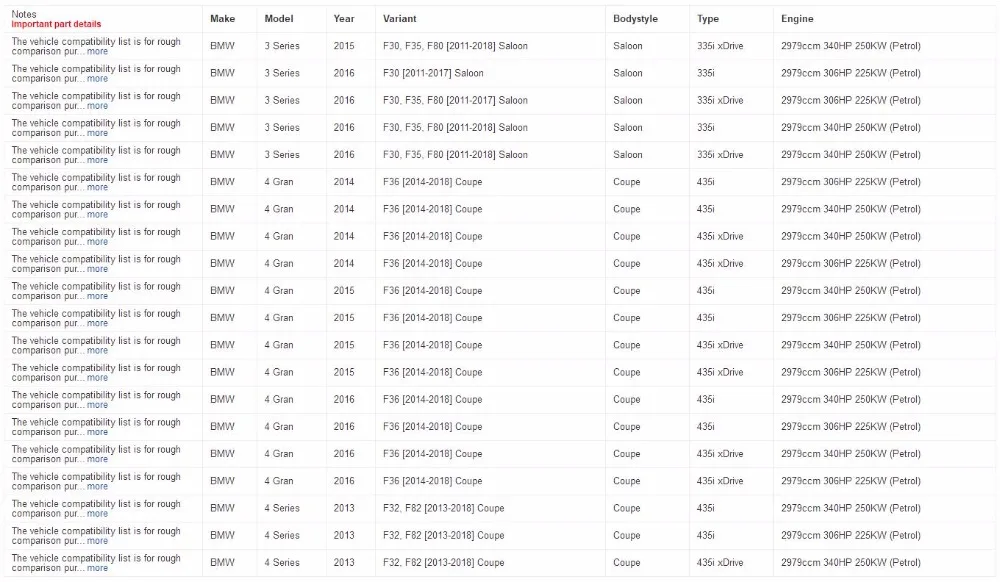This screenshot has height=582, width=1000.
Task: Open 'more' in the 2016 3 Series 335i 340HP row
Action: tap(97, 133)
